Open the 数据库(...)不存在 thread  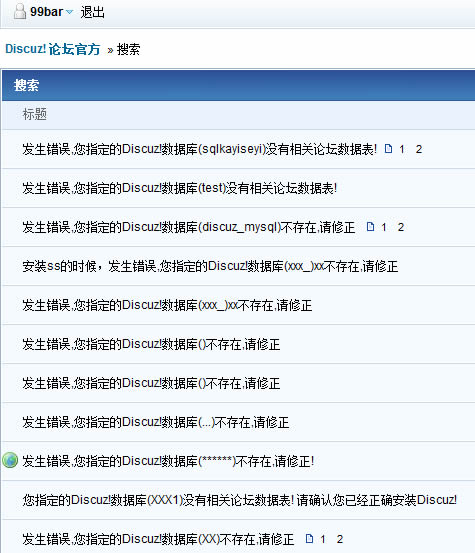156,422
